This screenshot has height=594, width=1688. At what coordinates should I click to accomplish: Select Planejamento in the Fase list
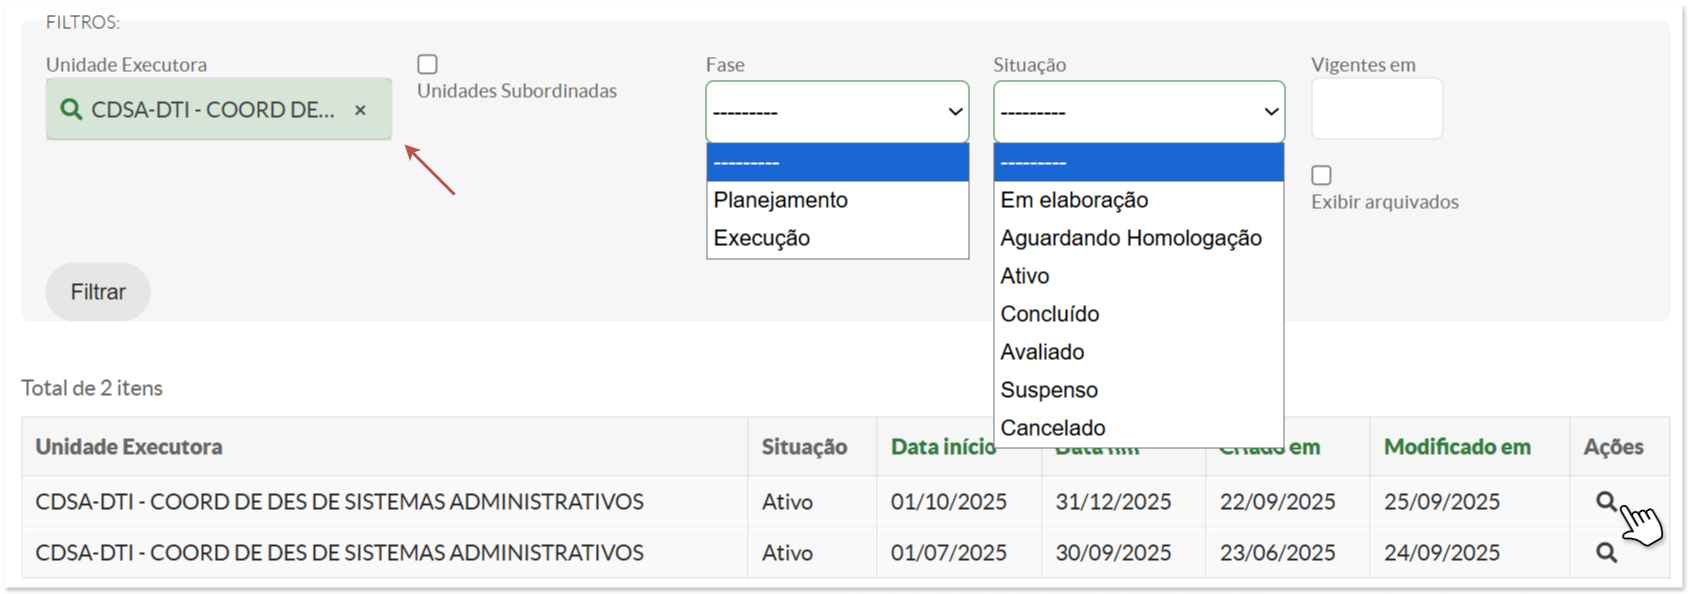(781, 200)
